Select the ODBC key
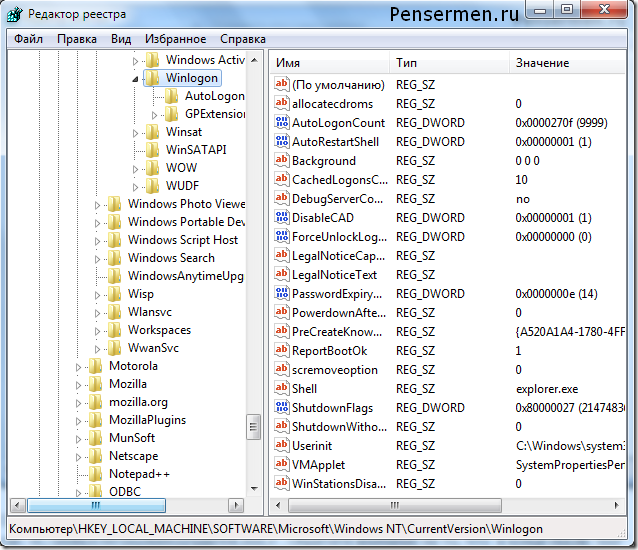The image size is (638, 550). tap(125, 491)
